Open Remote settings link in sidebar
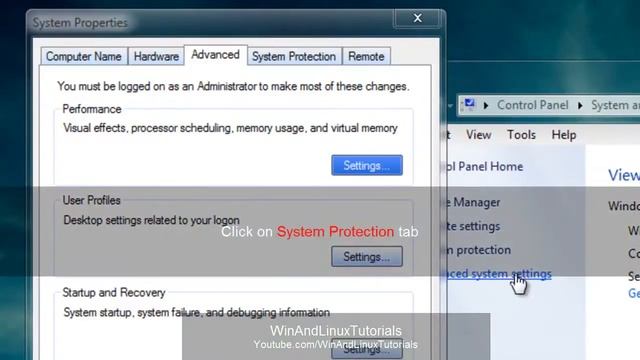This screenshot has height=360, width=640. (x=473, y=226)
